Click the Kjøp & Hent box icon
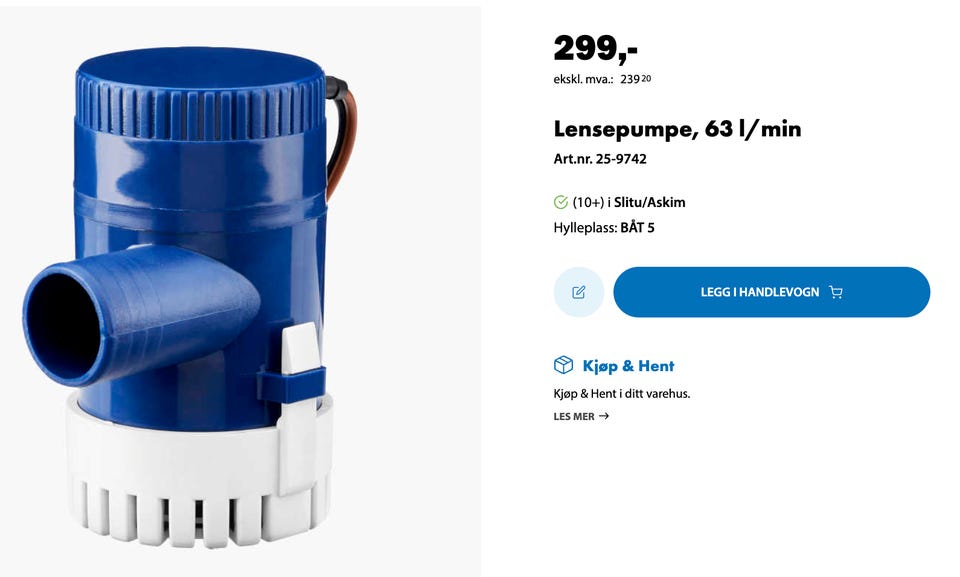The image size is (960, 577). [x=563, y=366]
